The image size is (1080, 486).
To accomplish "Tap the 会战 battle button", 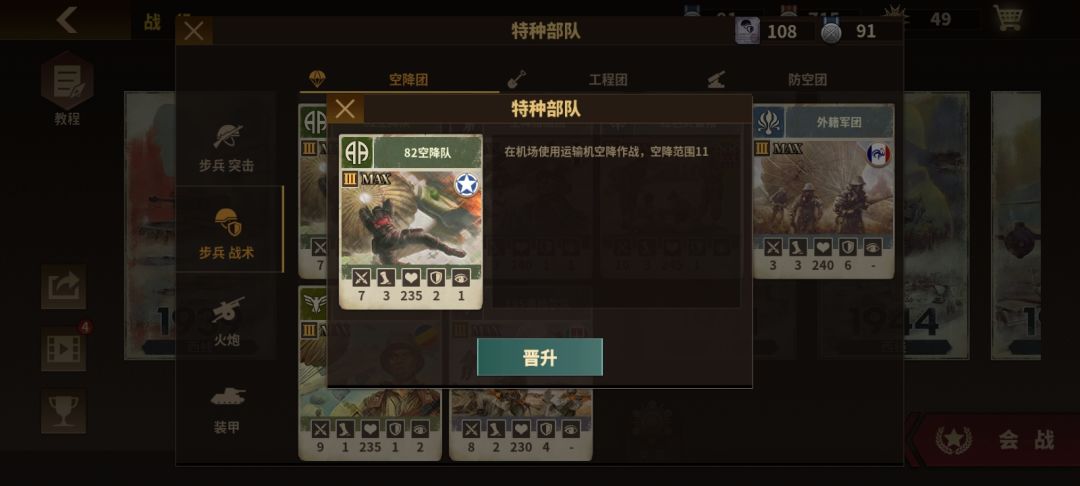I will [x=995, y=439].
